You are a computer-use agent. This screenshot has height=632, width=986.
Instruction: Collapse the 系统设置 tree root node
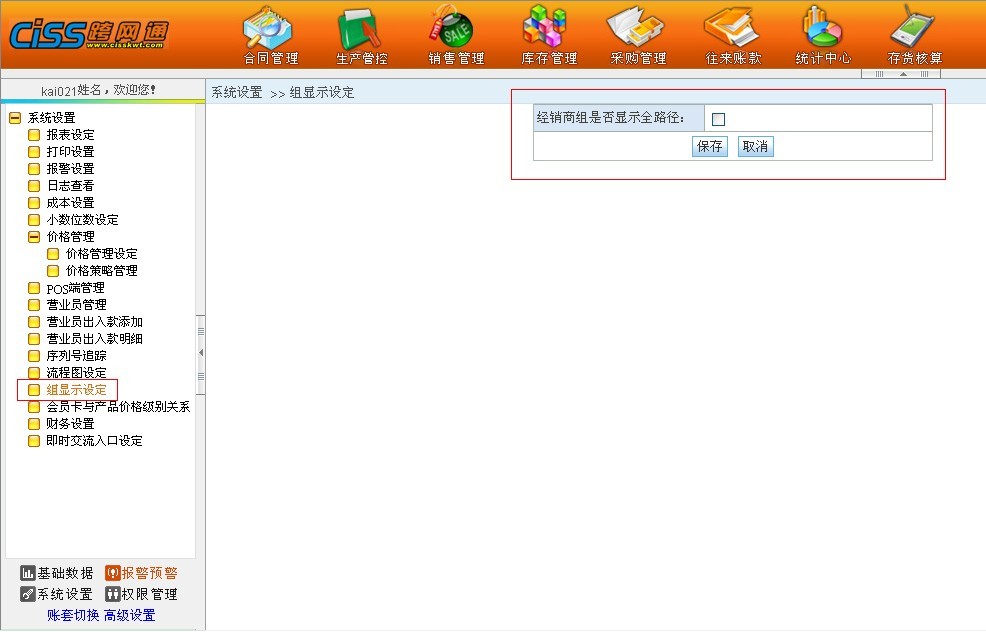tap(15, 118)
